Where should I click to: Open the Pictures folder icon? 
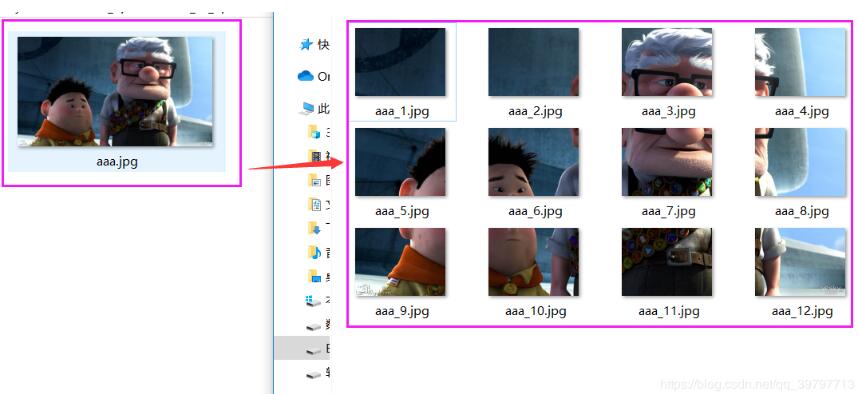click(x=314, y=180)
